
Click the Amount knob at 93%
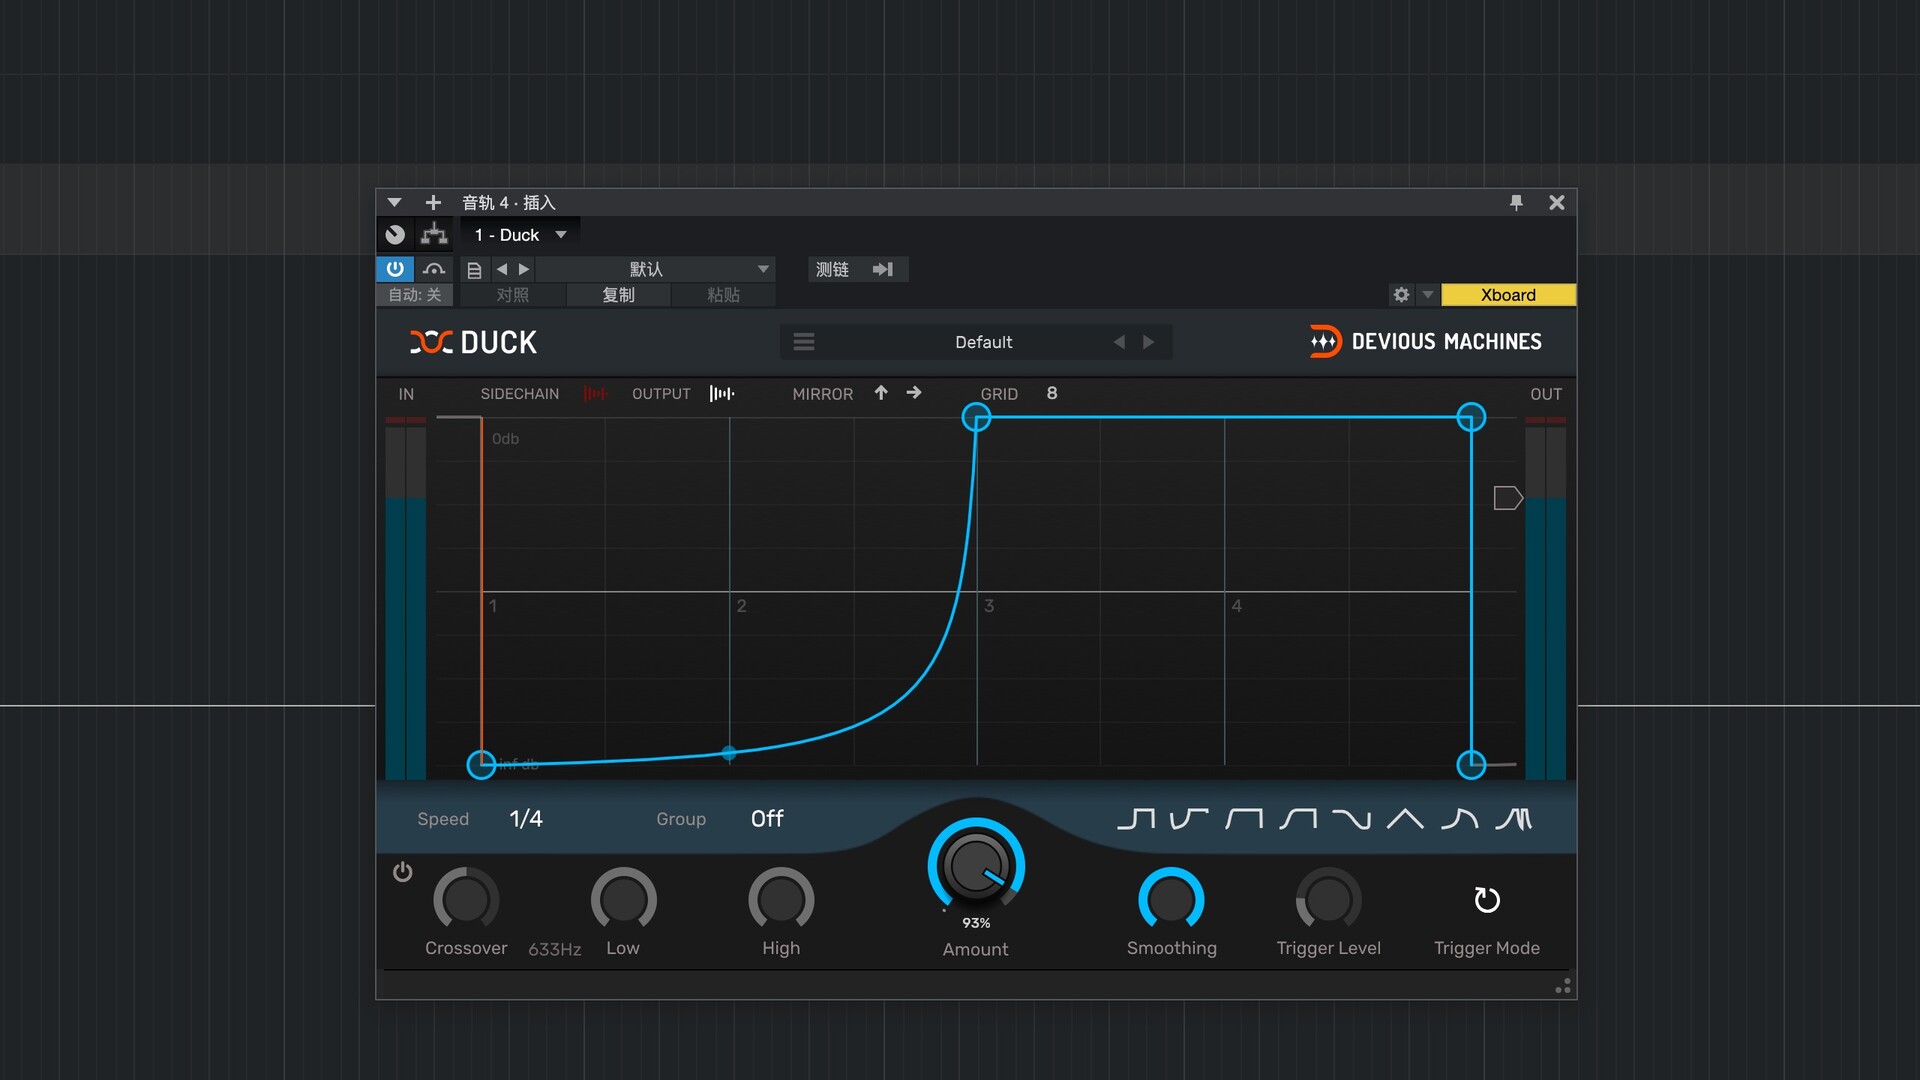(976, 866)
